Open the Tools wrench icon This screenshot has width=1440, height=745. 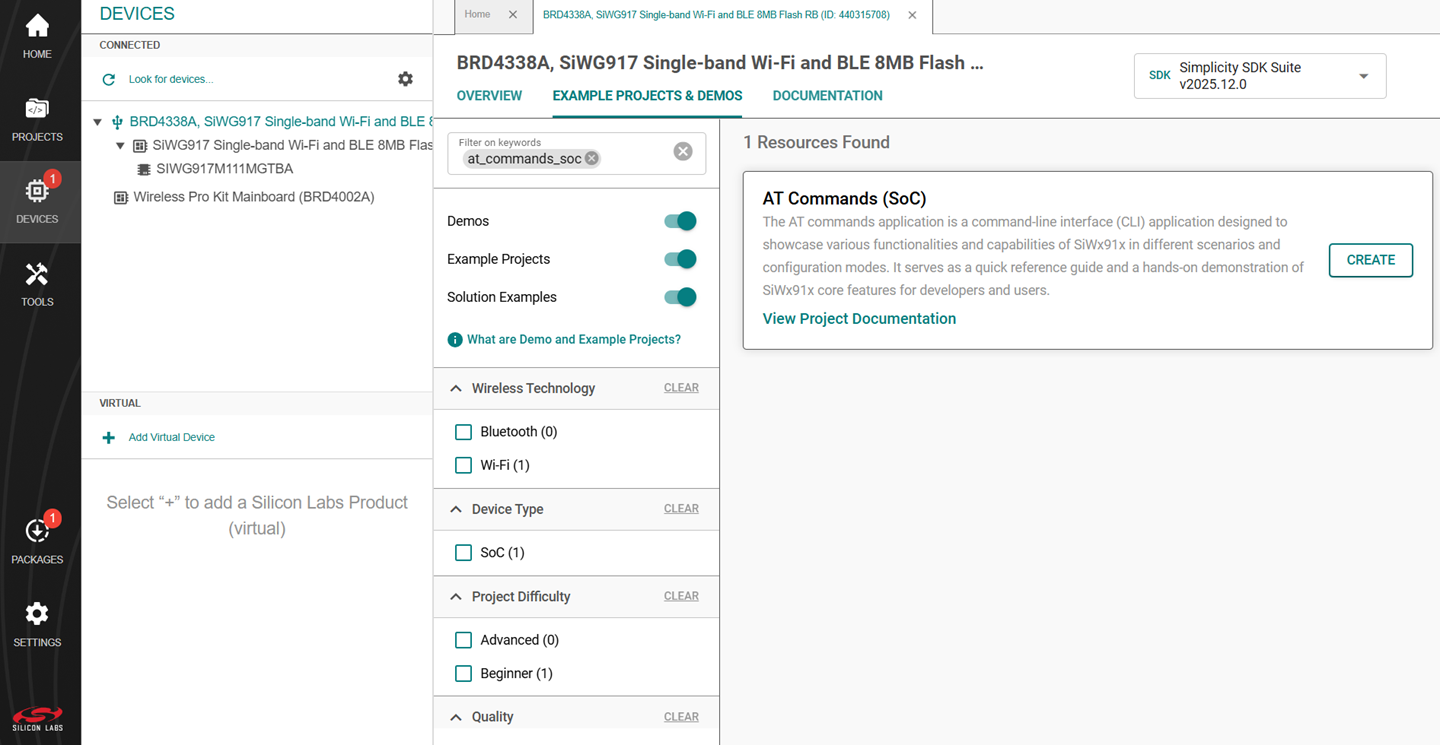pyautogui.click(x=37, y=275)
